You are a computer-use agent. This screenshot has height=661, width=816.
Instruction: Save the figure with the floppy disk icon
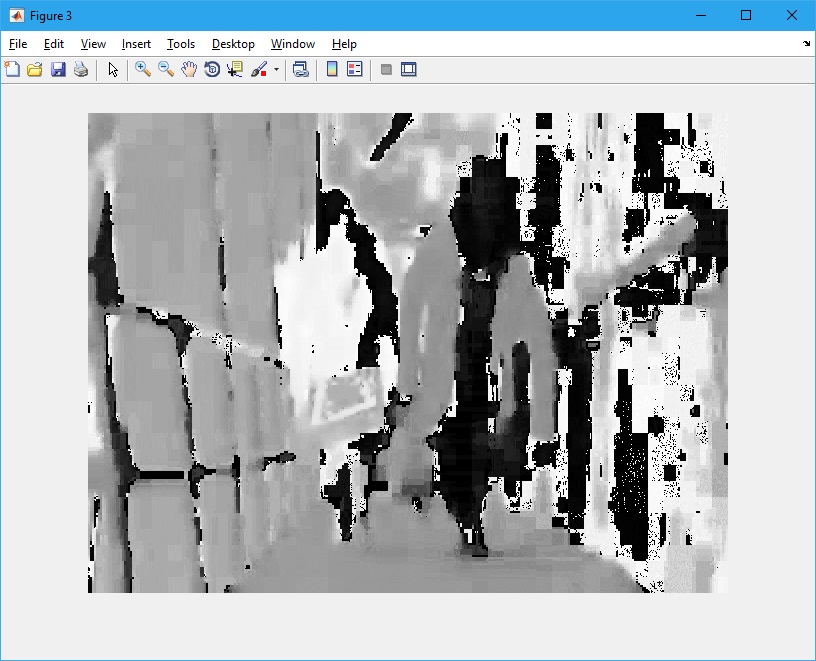click(x=58, y=69)
